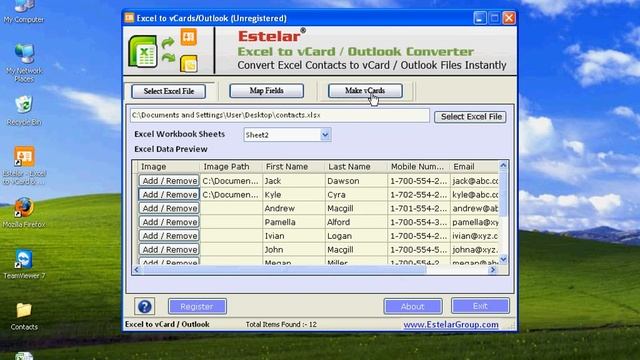Click the Excel file path field
Image resolution: width=640 pixels, height=360 pixels.
click(280, 115)
